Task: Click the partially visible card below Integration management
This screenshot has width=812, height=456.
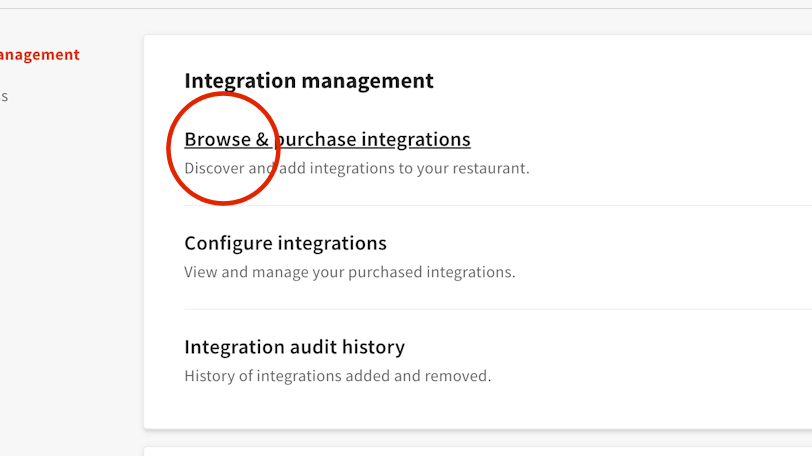Action: [x=477, y=451]
